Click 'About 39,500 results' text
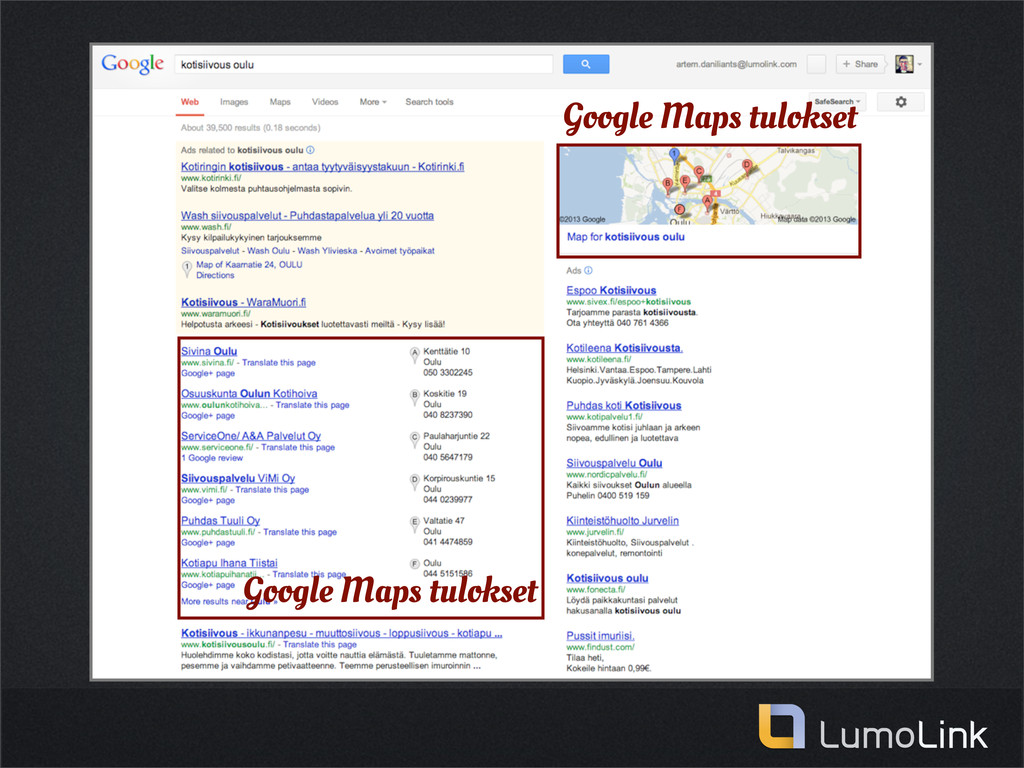This screenshot has height=768, width=1024. pyautogui.click(x=250, y=128)
